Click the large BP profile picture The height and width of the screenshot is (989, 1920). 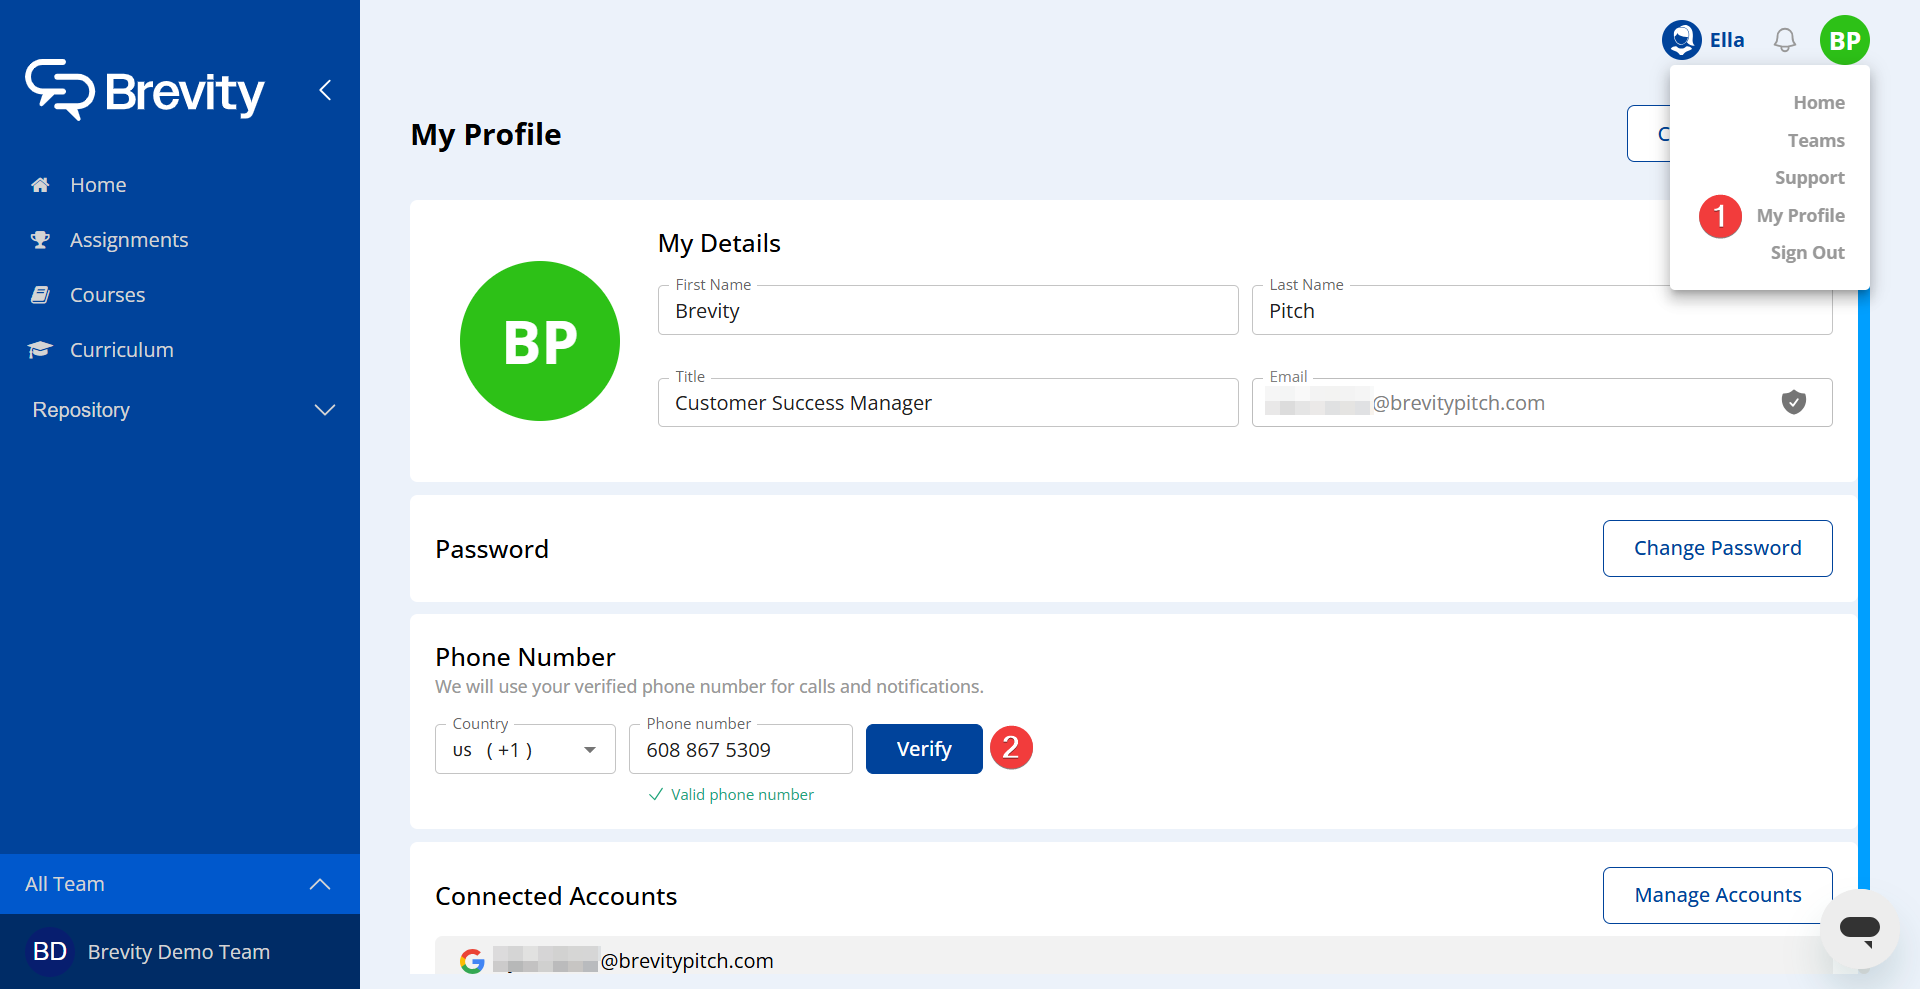[540, 341]
